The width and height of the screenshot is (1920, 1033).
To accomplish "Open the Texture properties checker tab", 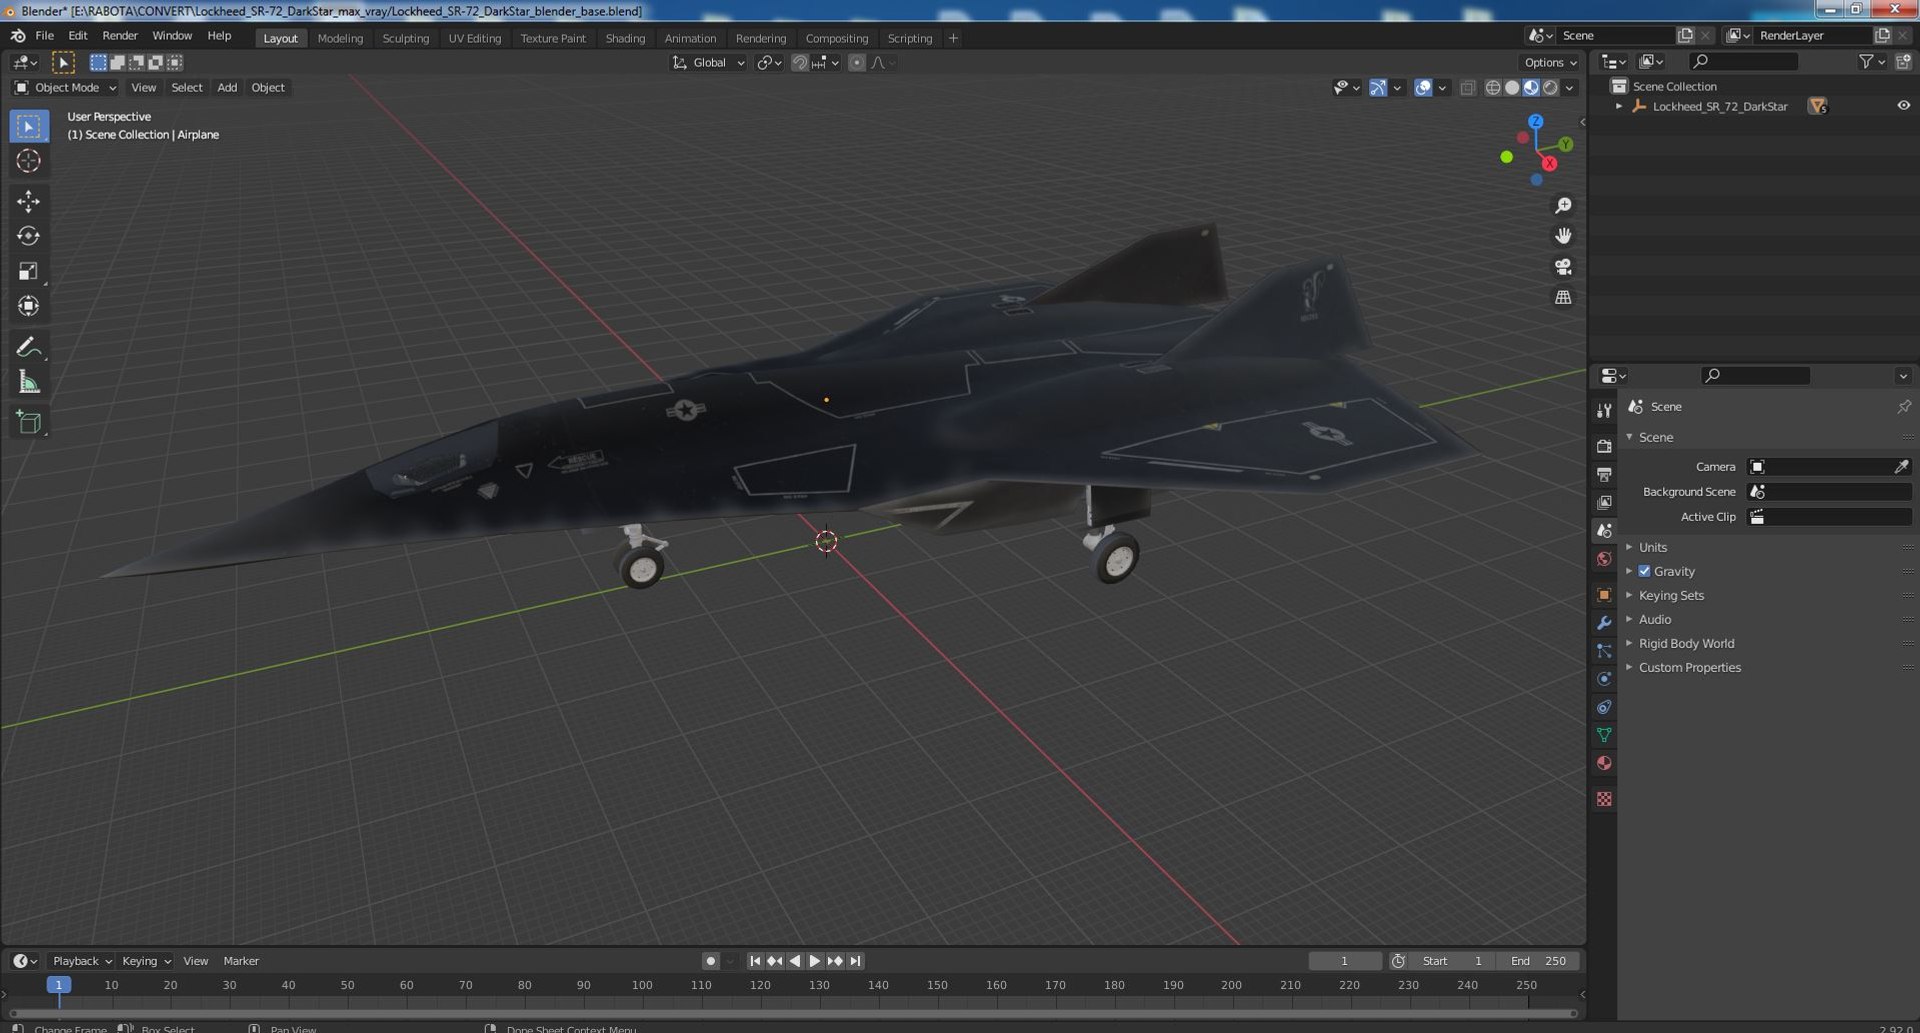I will (1604, 799).
